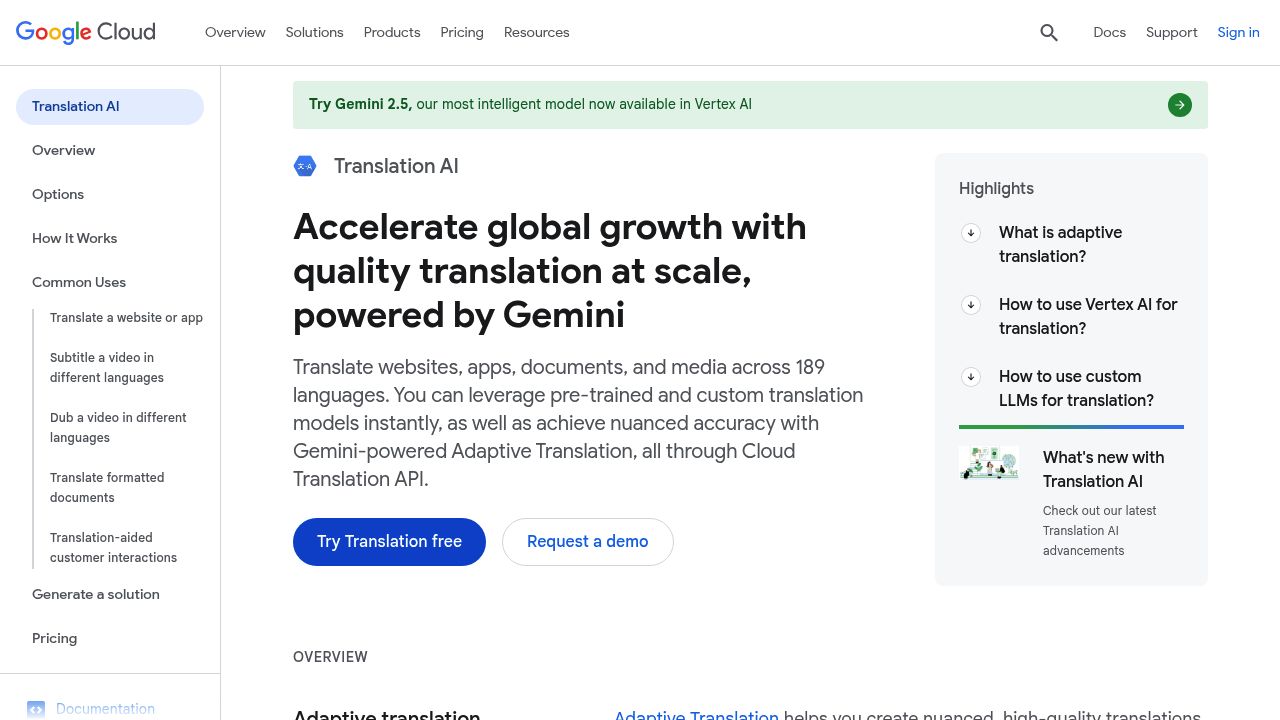1280x720 pixels.
Task: Select "Translate a website or app" in sidebar
Action: [x=126, y=317]
